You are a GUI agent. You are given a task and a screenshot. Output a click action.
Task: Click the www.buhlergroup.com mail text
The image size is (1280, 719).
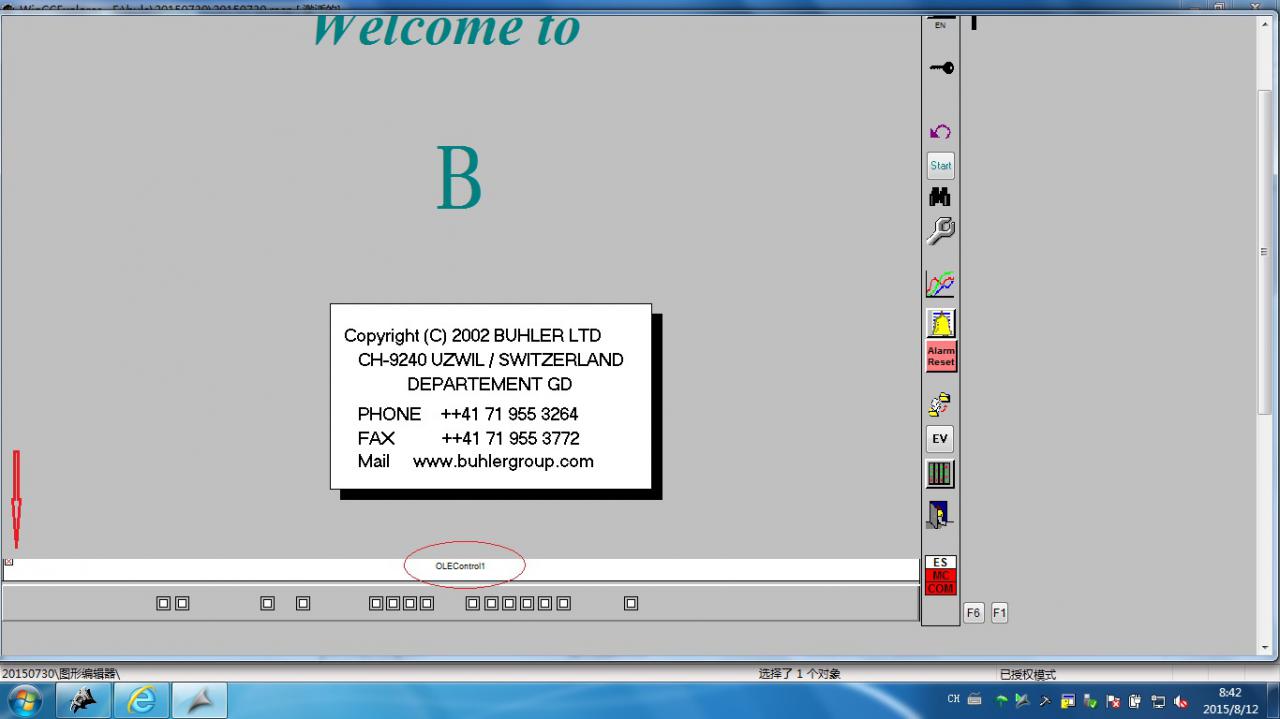point(503,462)
